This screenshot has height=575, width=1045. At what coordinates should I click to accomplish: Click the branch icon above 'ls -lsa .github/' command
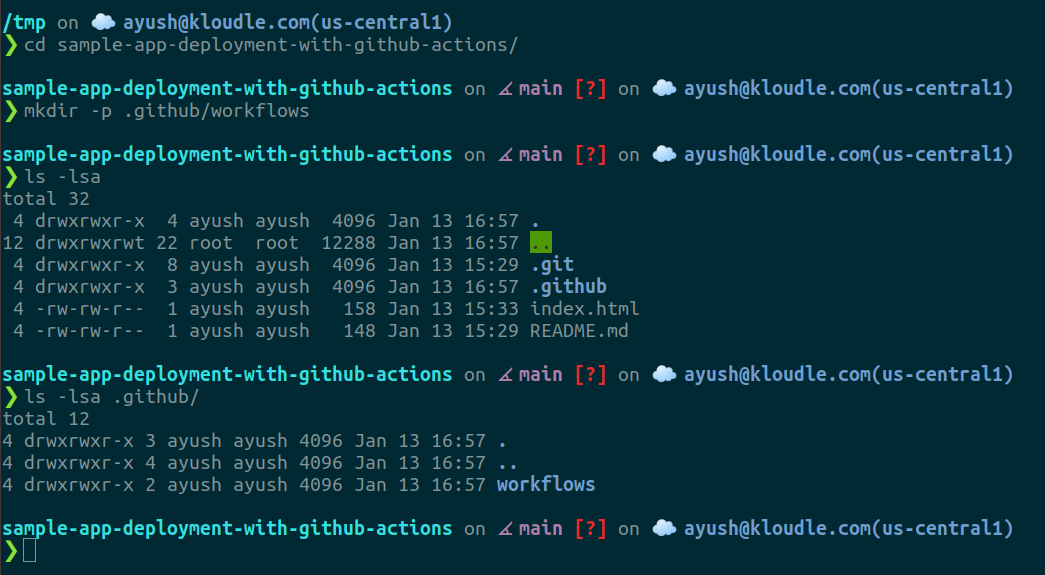click(502, 375)
